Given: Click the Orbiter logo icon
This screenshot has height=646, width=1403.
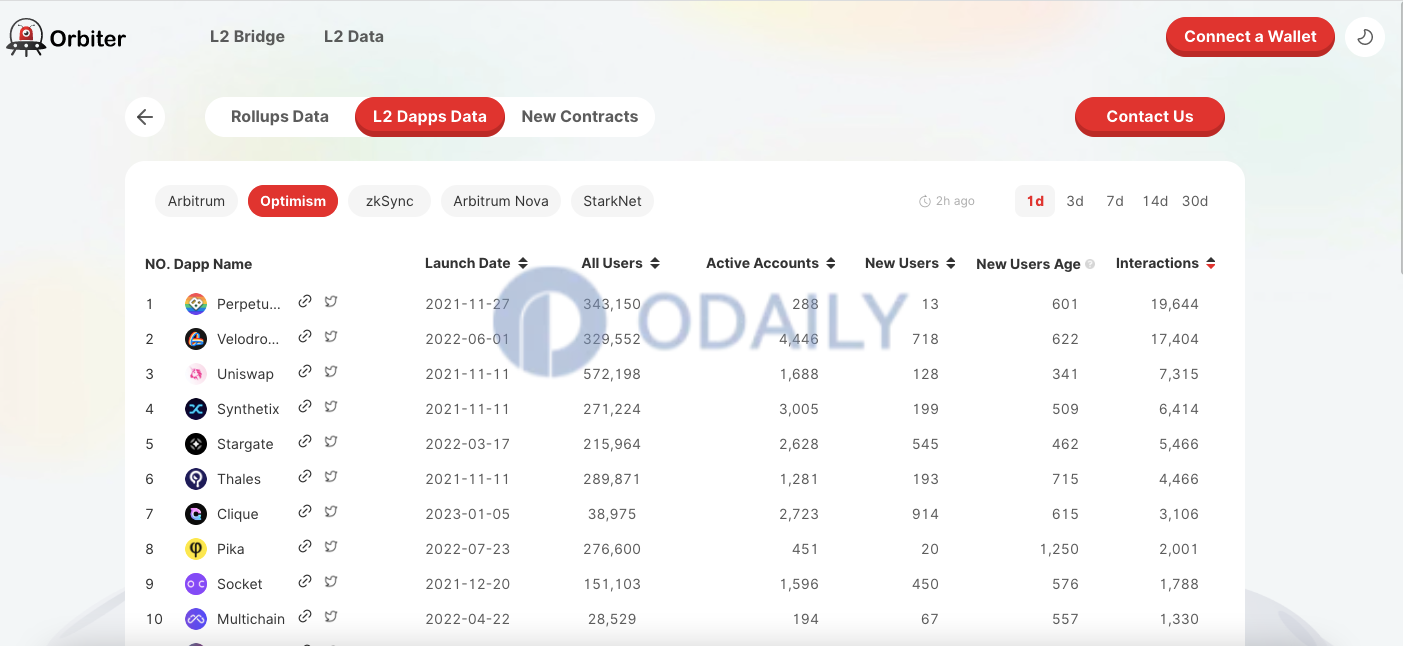Looking at the screenshot, I should [x=26, y=37].
